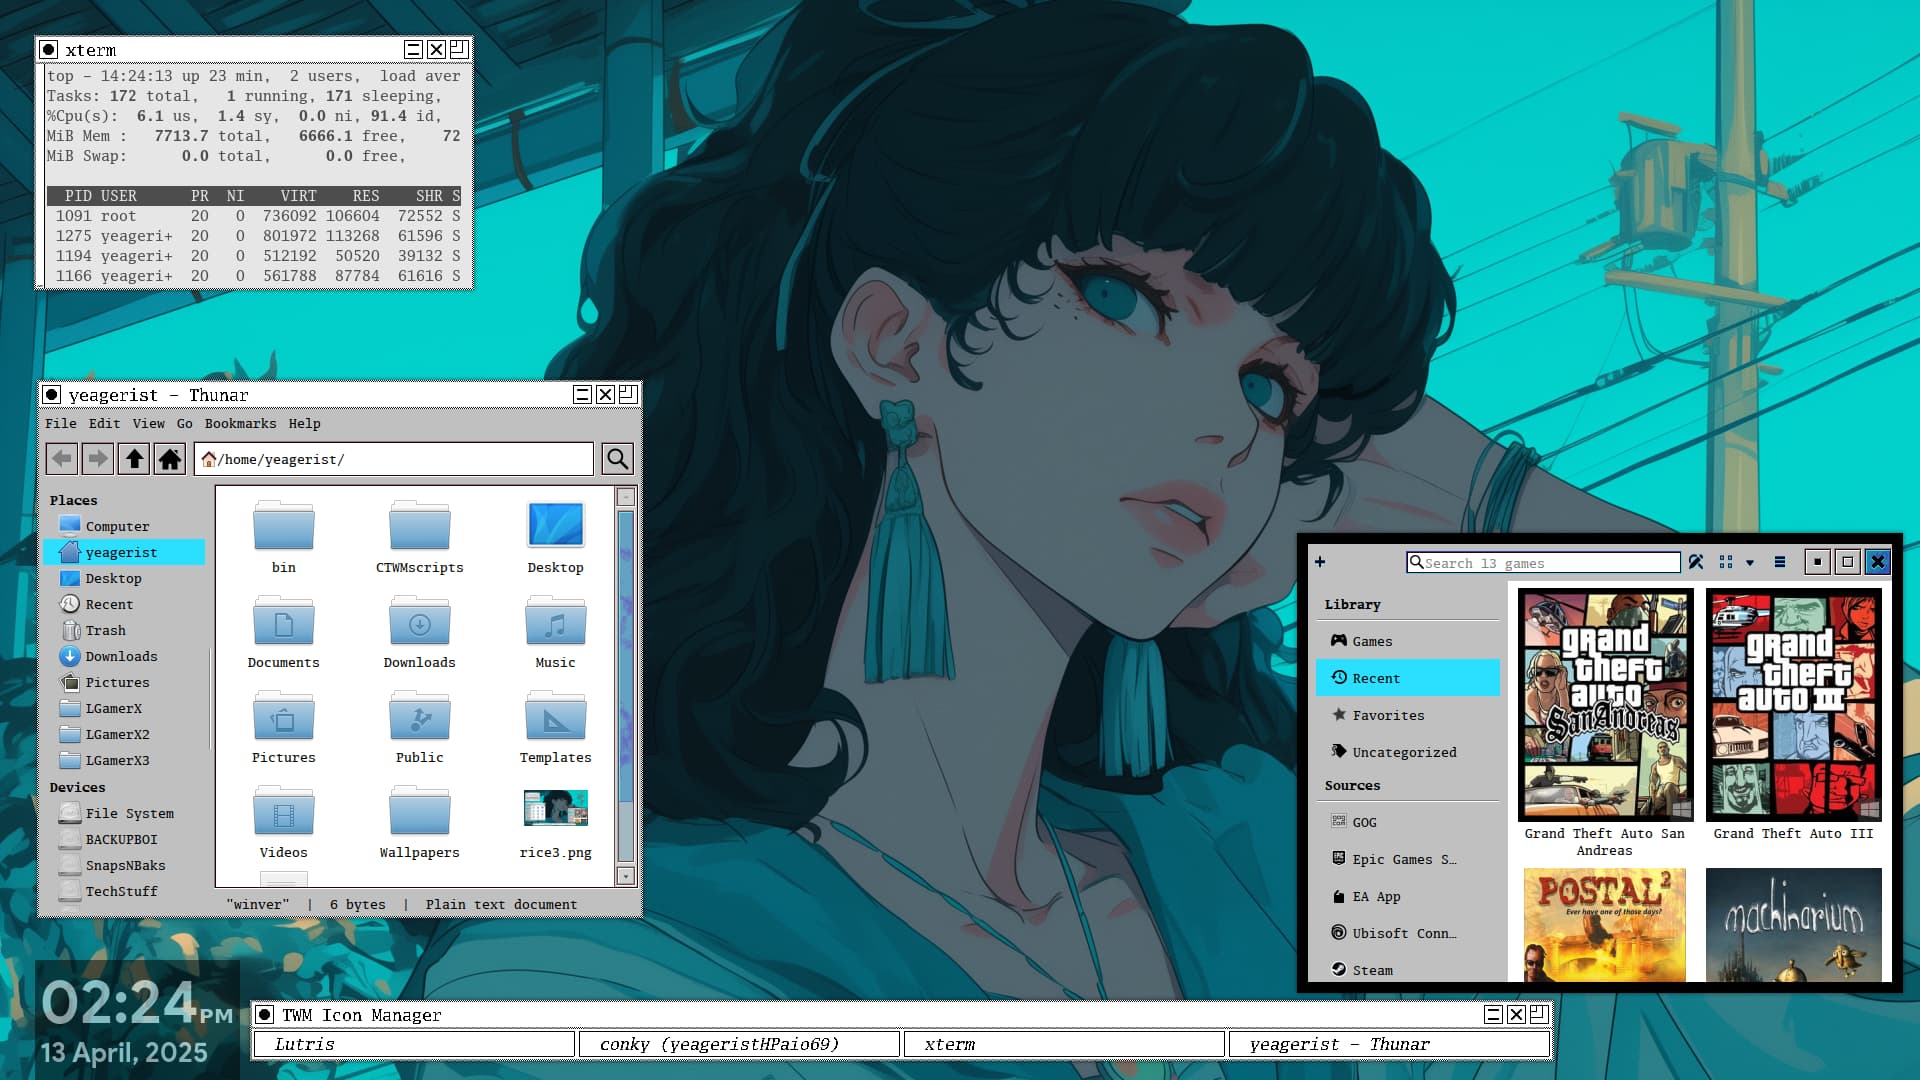Screen dimensions: 1920x1080
Task: Open Thunar File menu
Action: (61, 423)
